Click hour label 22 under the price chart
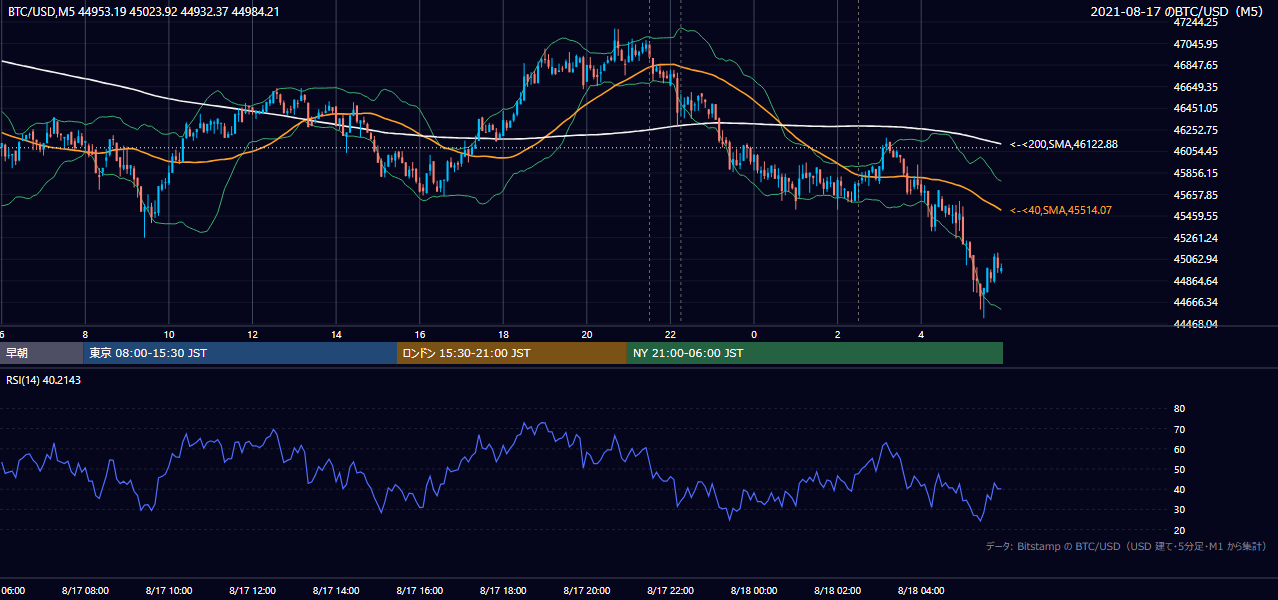 pos(671,334)
